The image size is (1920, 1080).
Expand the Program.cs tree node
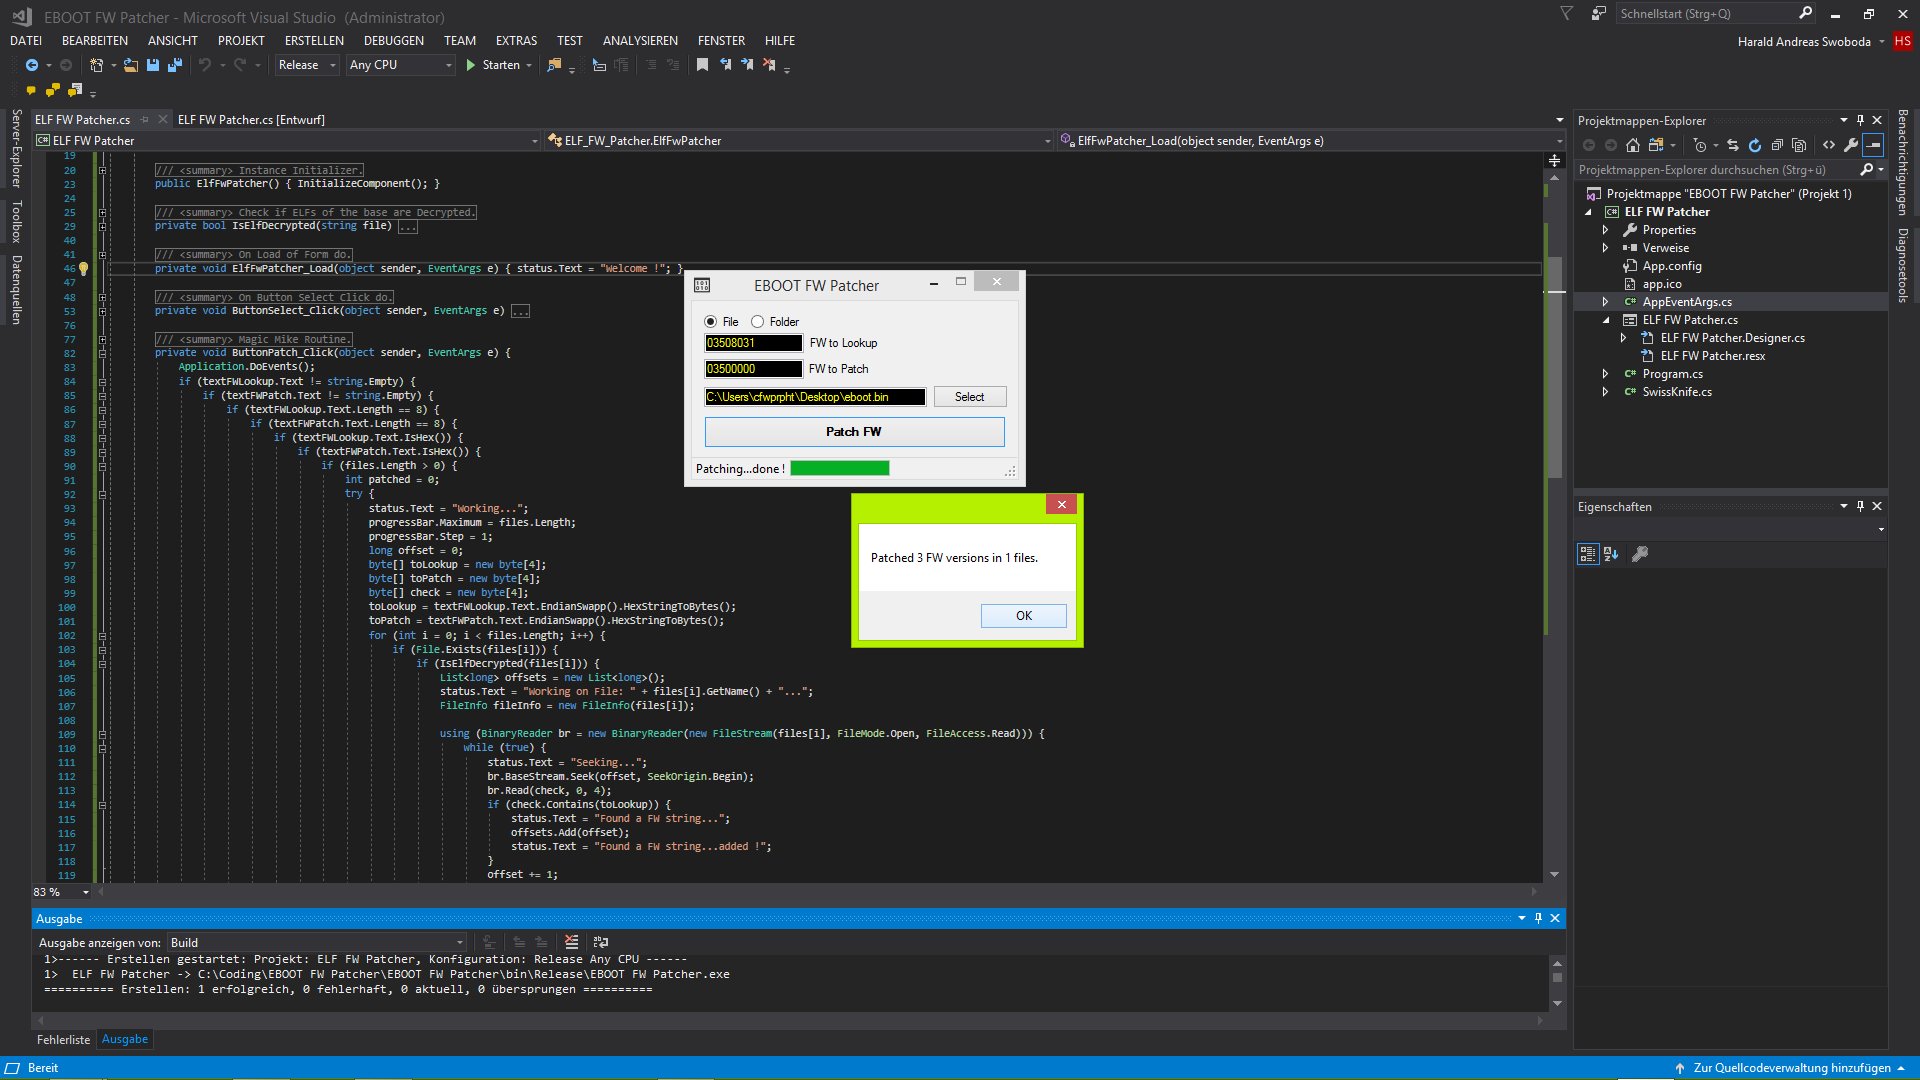pyautogui.click(x=1606, y=374)
